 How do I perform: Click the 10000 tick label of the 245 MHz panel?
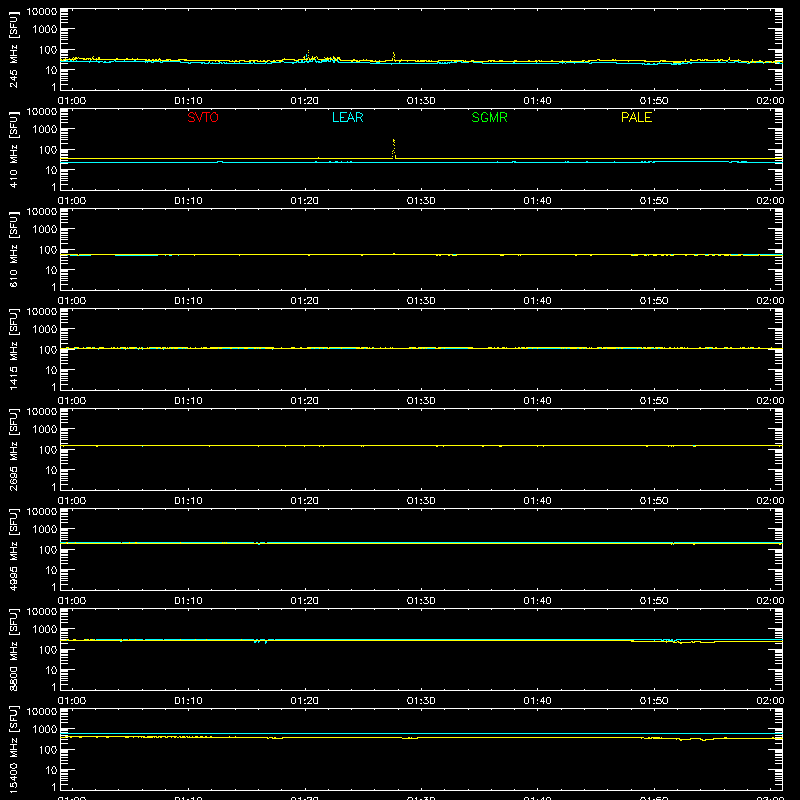(x=42, y=12)
